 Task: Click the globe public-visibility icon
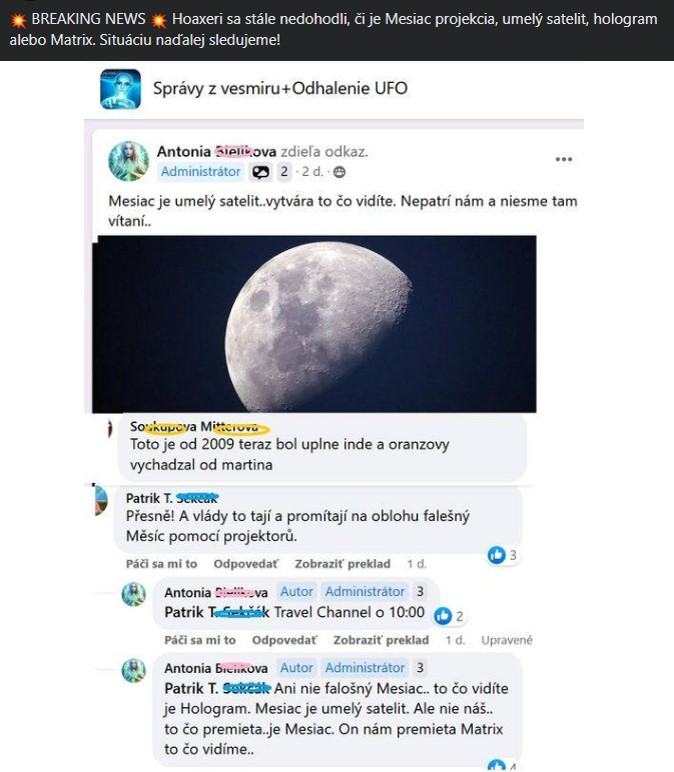coord(339,172)
